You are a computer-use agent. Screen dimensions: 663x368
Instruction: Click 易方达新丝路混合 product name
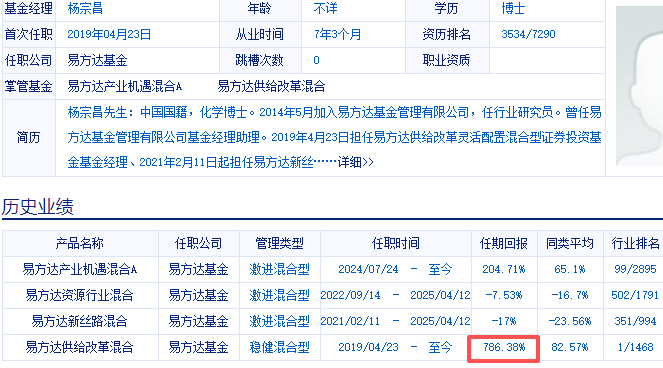pos(79,321)
